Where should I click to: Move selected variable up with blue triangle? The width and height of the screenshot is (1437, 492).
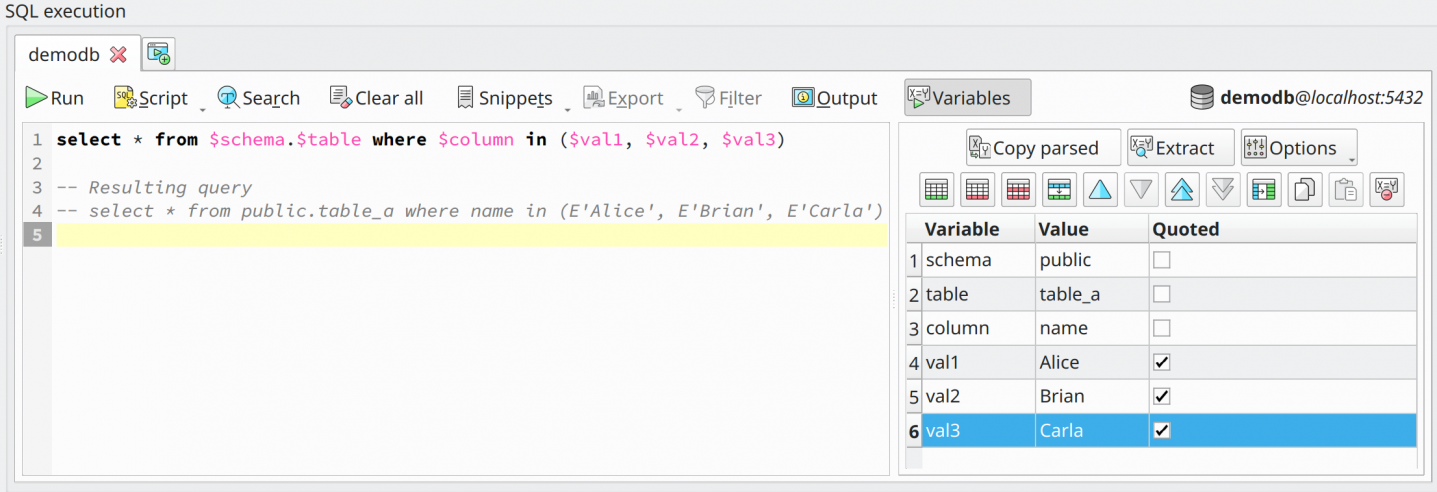click(x=1100, y=189)
